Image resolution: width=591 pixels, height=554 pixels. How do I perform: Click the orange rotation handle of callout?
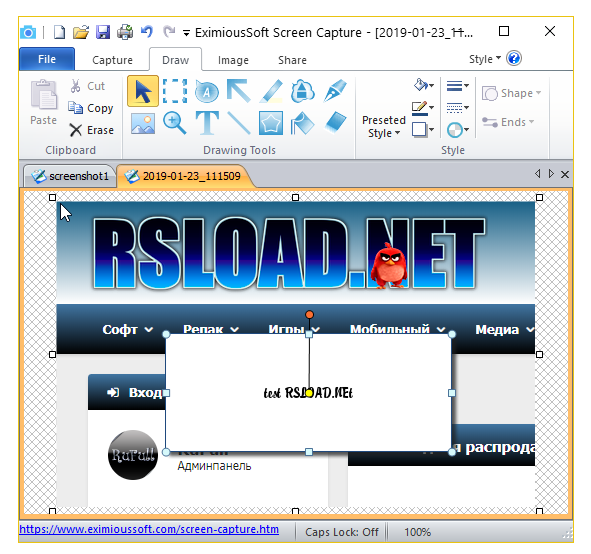[x=309, y=315]
